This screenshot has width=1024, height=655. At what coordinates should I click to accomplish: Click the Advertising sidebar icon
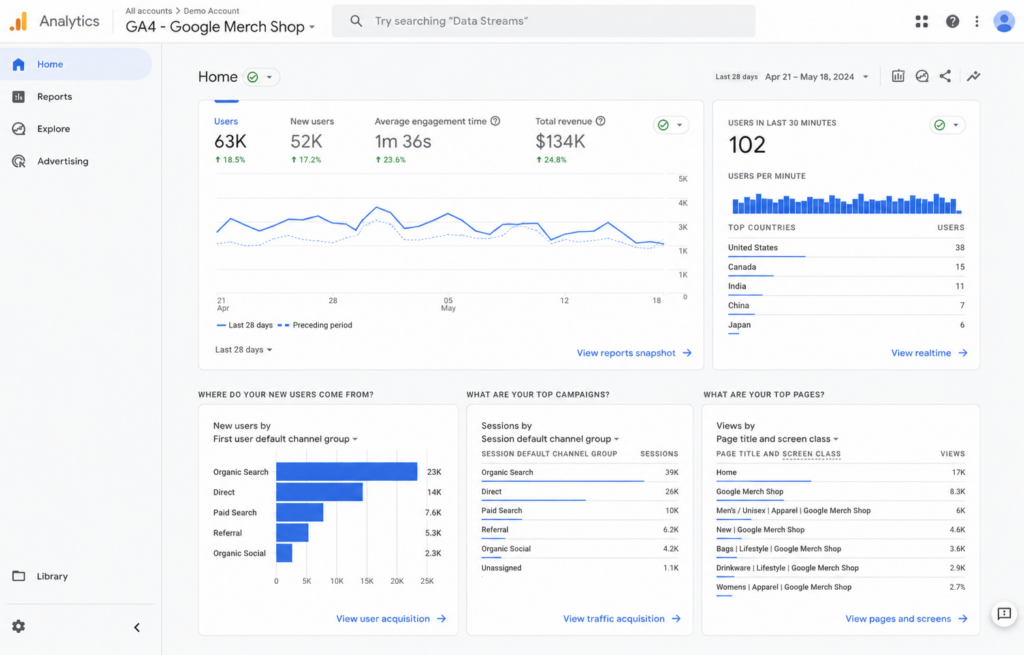point(18,161)
